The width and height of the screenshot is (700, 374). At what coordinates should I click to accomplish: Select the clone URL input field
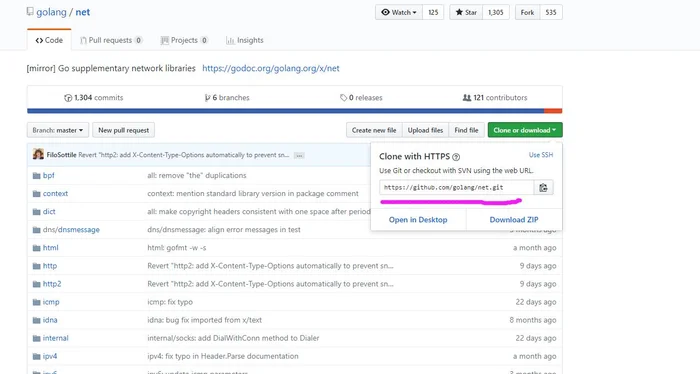click(x=457, y=187)
